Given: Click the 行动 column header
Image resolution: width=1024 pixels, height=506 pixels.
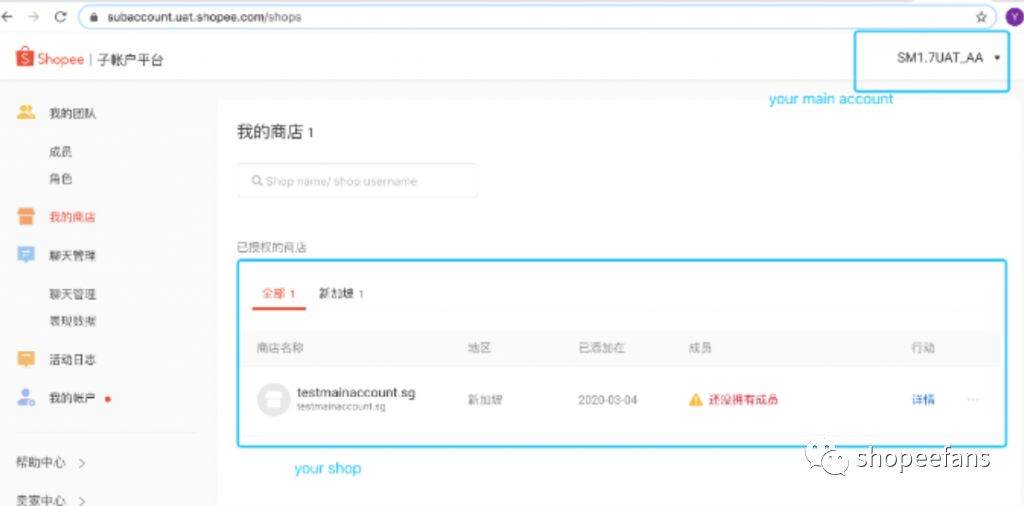Looking at the screenshot, I should pos(923,348).
